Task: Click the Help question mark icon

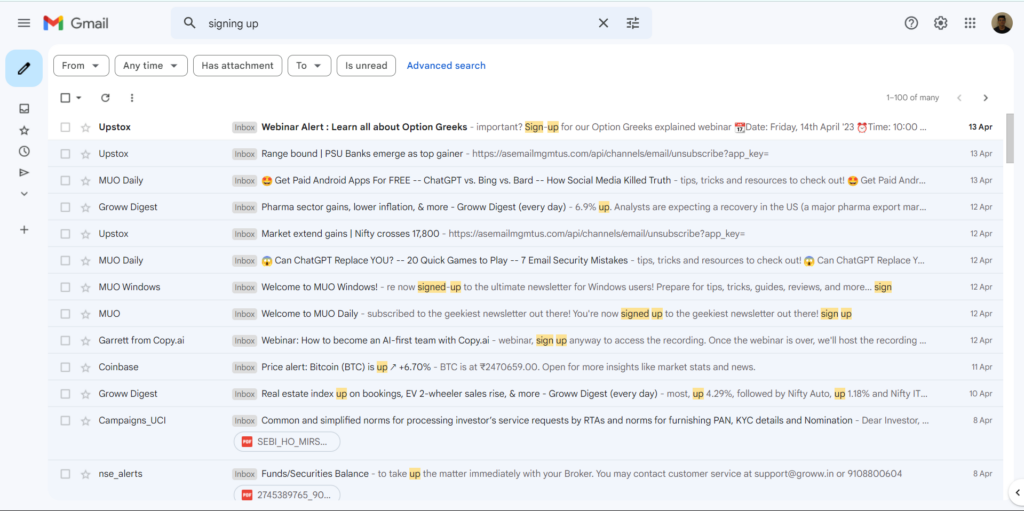Action: coord(911,23)
